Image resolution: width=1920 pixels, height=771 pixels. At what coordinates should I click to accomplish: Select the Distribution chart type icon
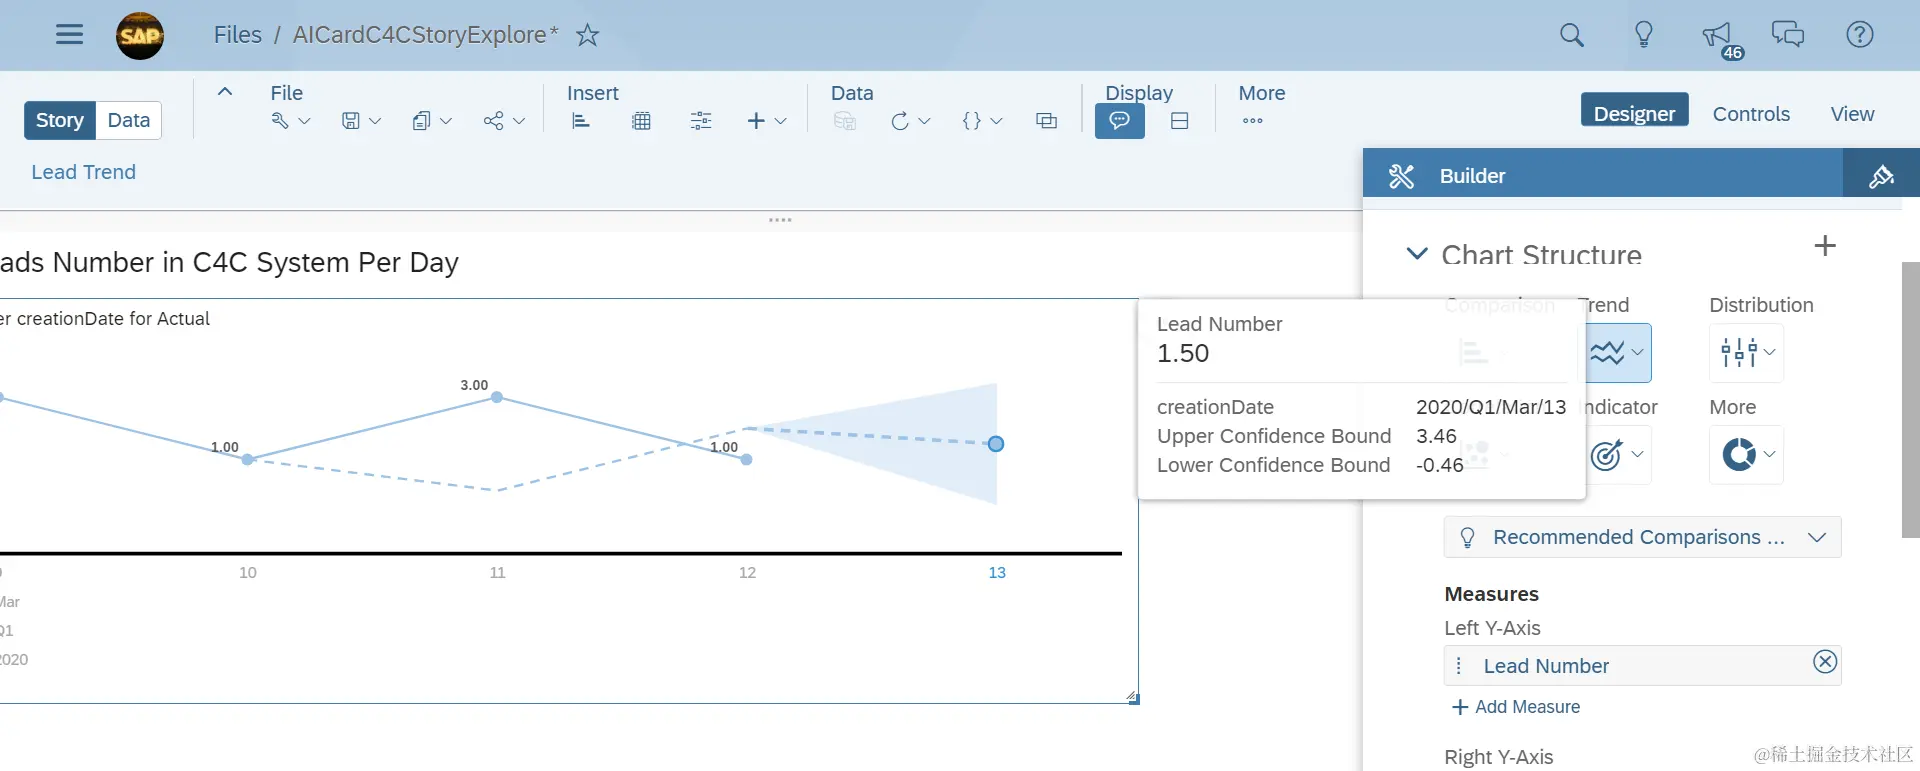pos(1739,352)
